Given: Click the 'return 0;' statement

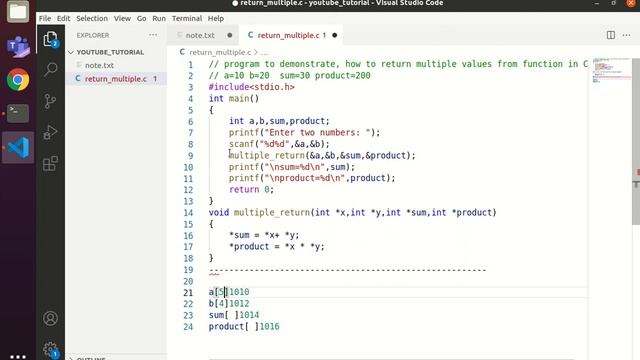Looking at the screenshot, I should coord(251,189).
